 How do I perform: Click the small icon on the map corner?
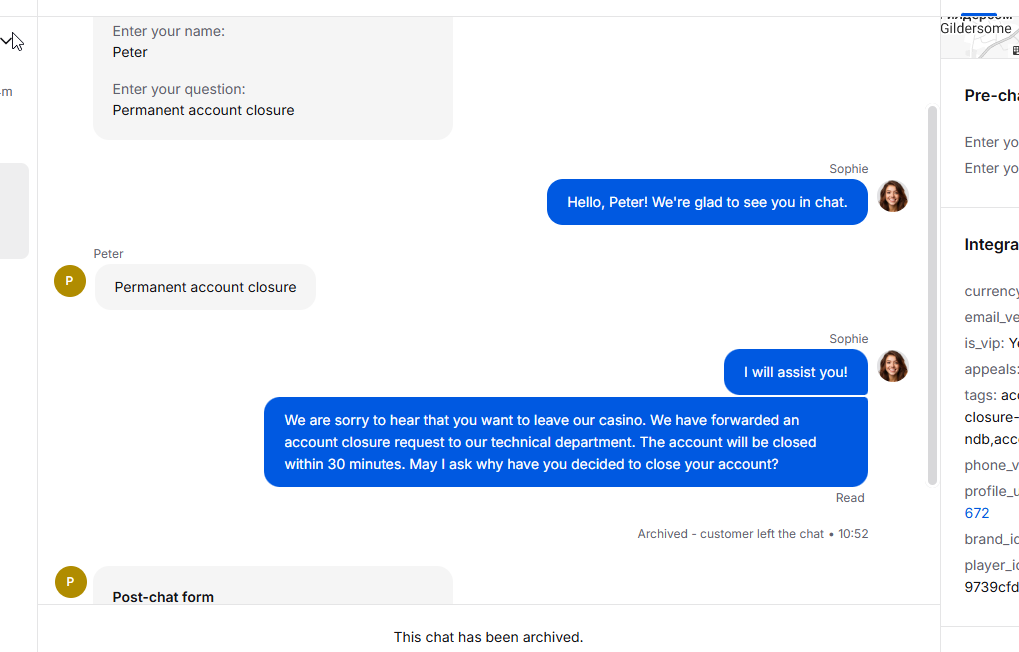click(1015, 51)
